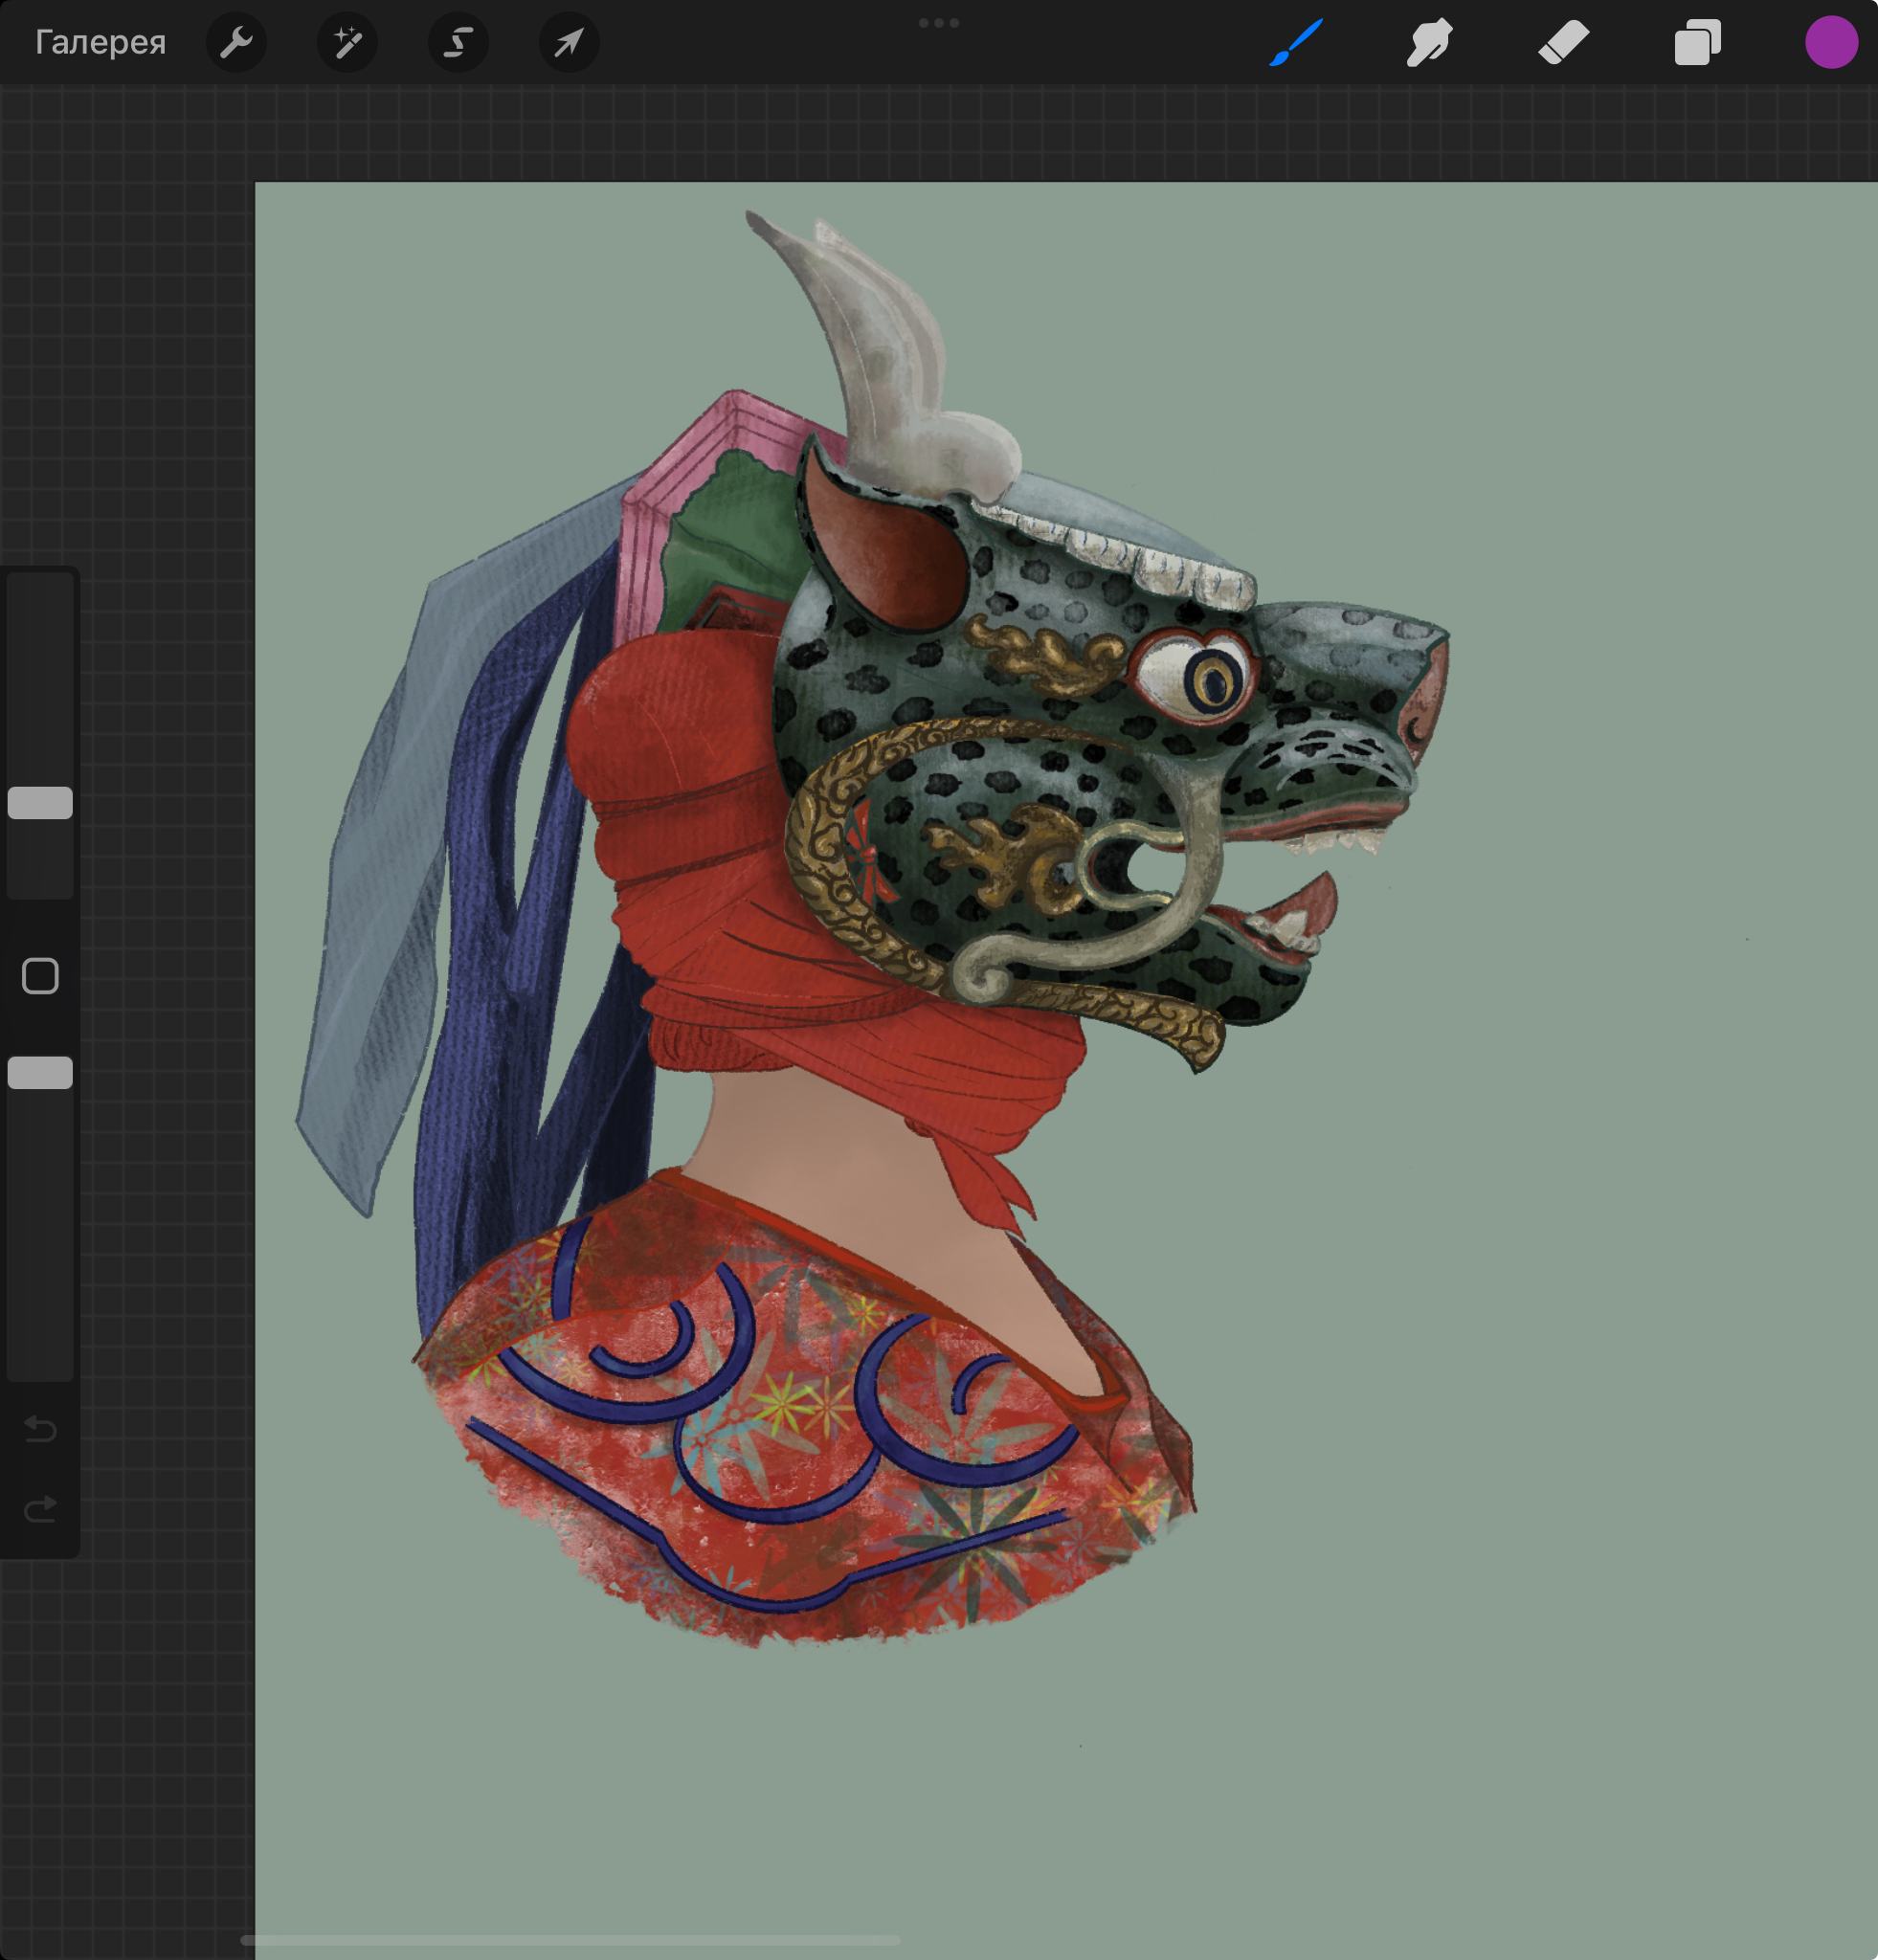Select the Brush paint tool
Screen dimensions: 1878x1960
click(x=1296, y=42)
